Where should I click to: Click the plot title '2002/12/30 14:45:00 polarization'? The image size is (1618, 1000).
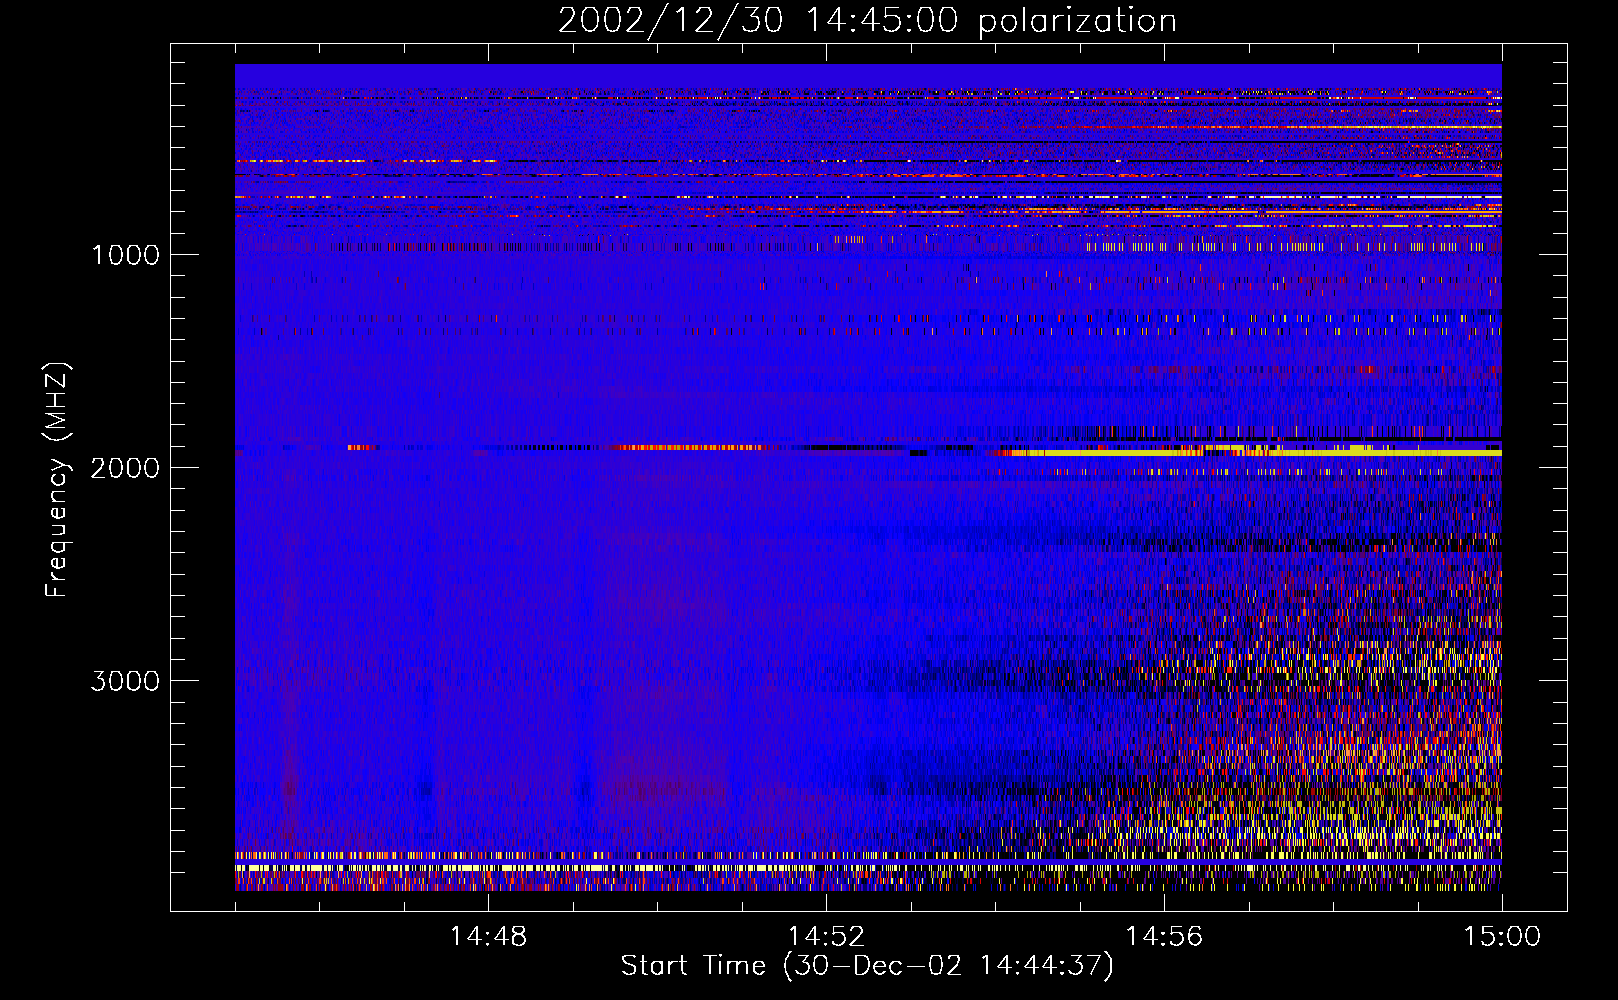[867, 20]
